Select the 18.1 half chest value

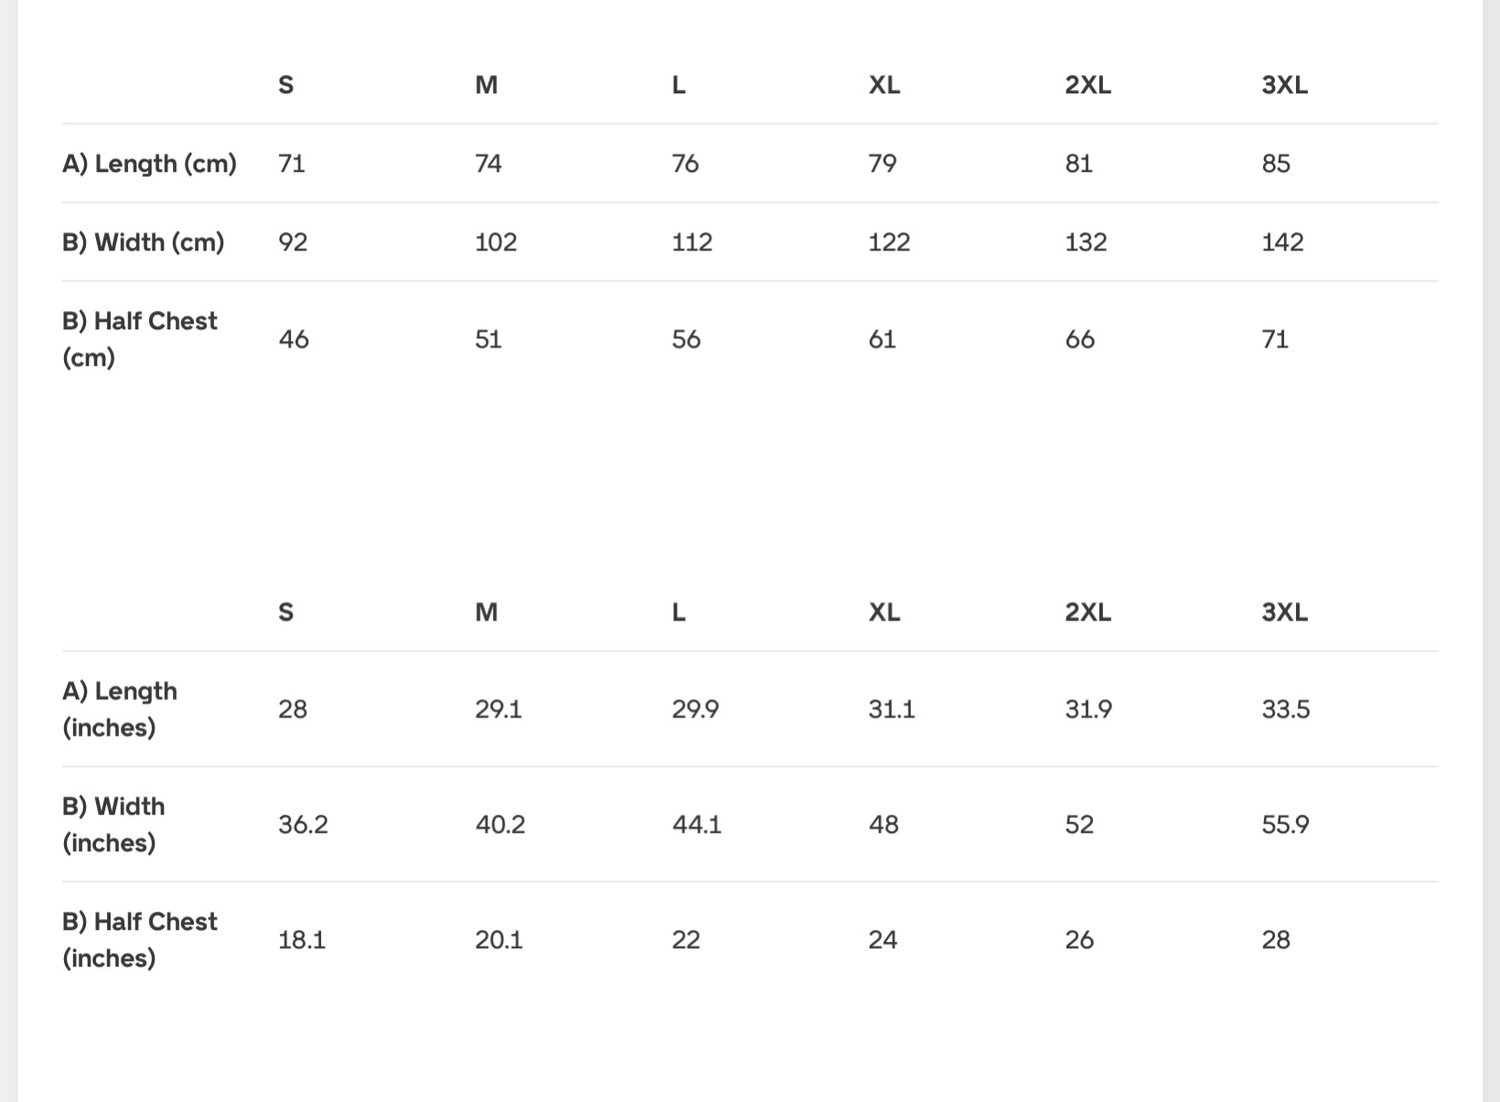coord(301,939)
